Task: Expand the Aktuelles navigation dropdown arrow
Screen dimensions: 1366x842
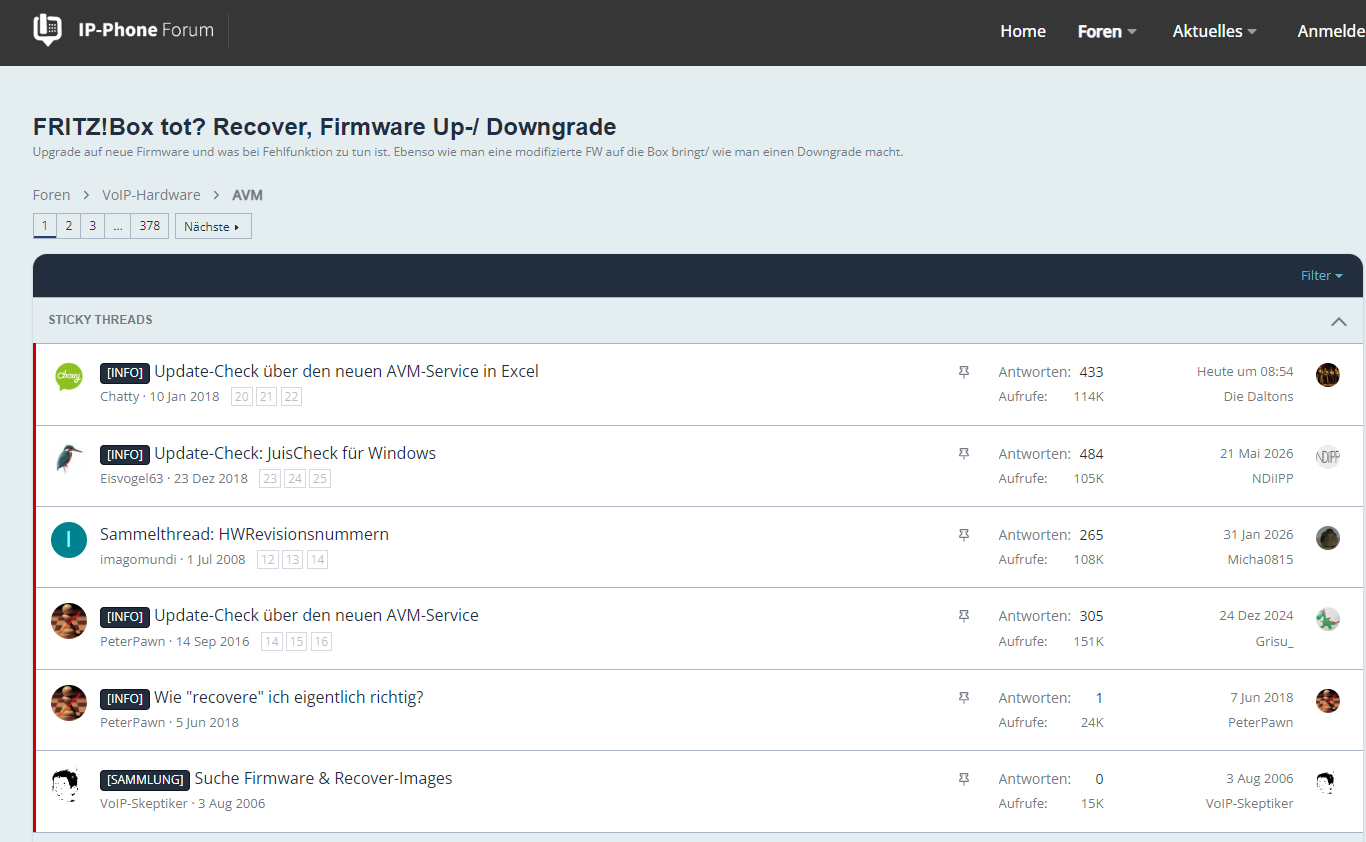Action: click(1251, 32)
